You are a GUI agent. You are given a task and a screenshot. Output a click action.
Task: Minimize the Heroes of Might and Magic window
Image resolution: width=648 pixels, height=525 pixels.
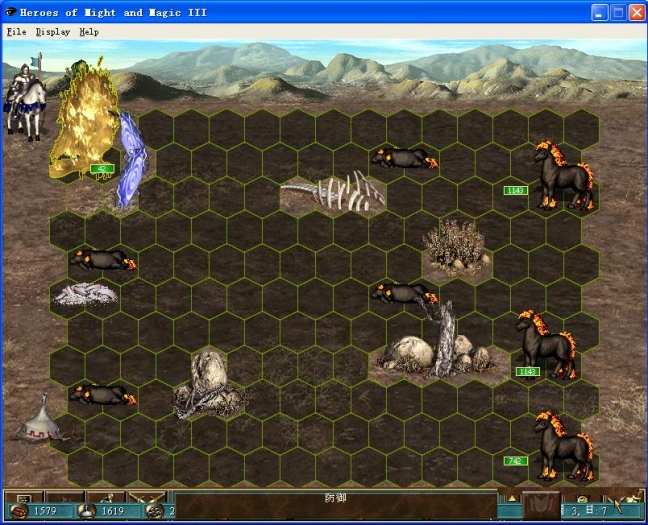[599, 12]
